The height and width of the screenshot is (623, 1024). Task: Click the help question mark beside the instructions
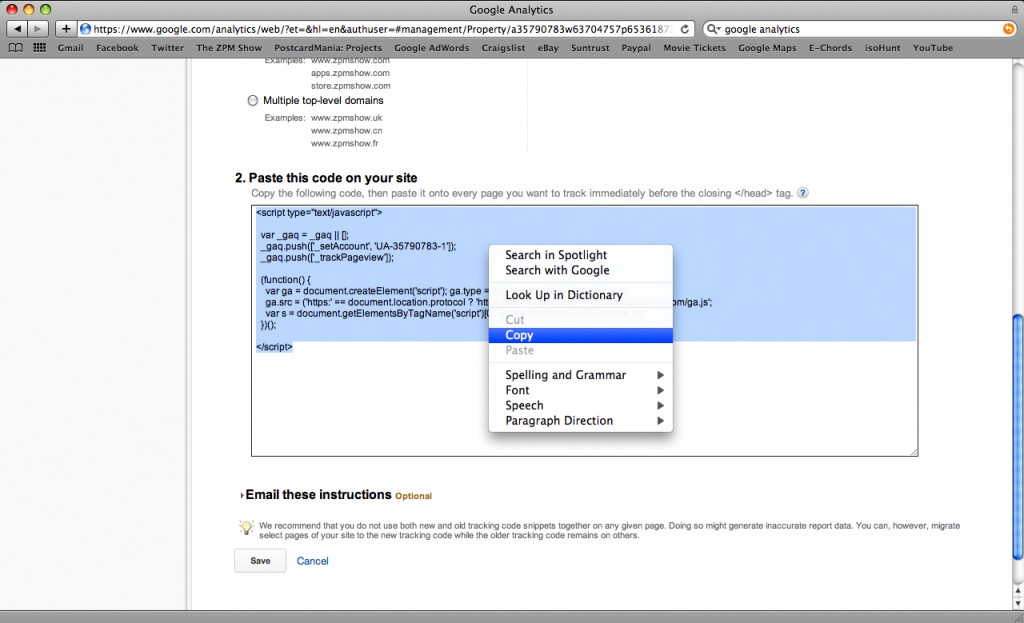point(802,193)
